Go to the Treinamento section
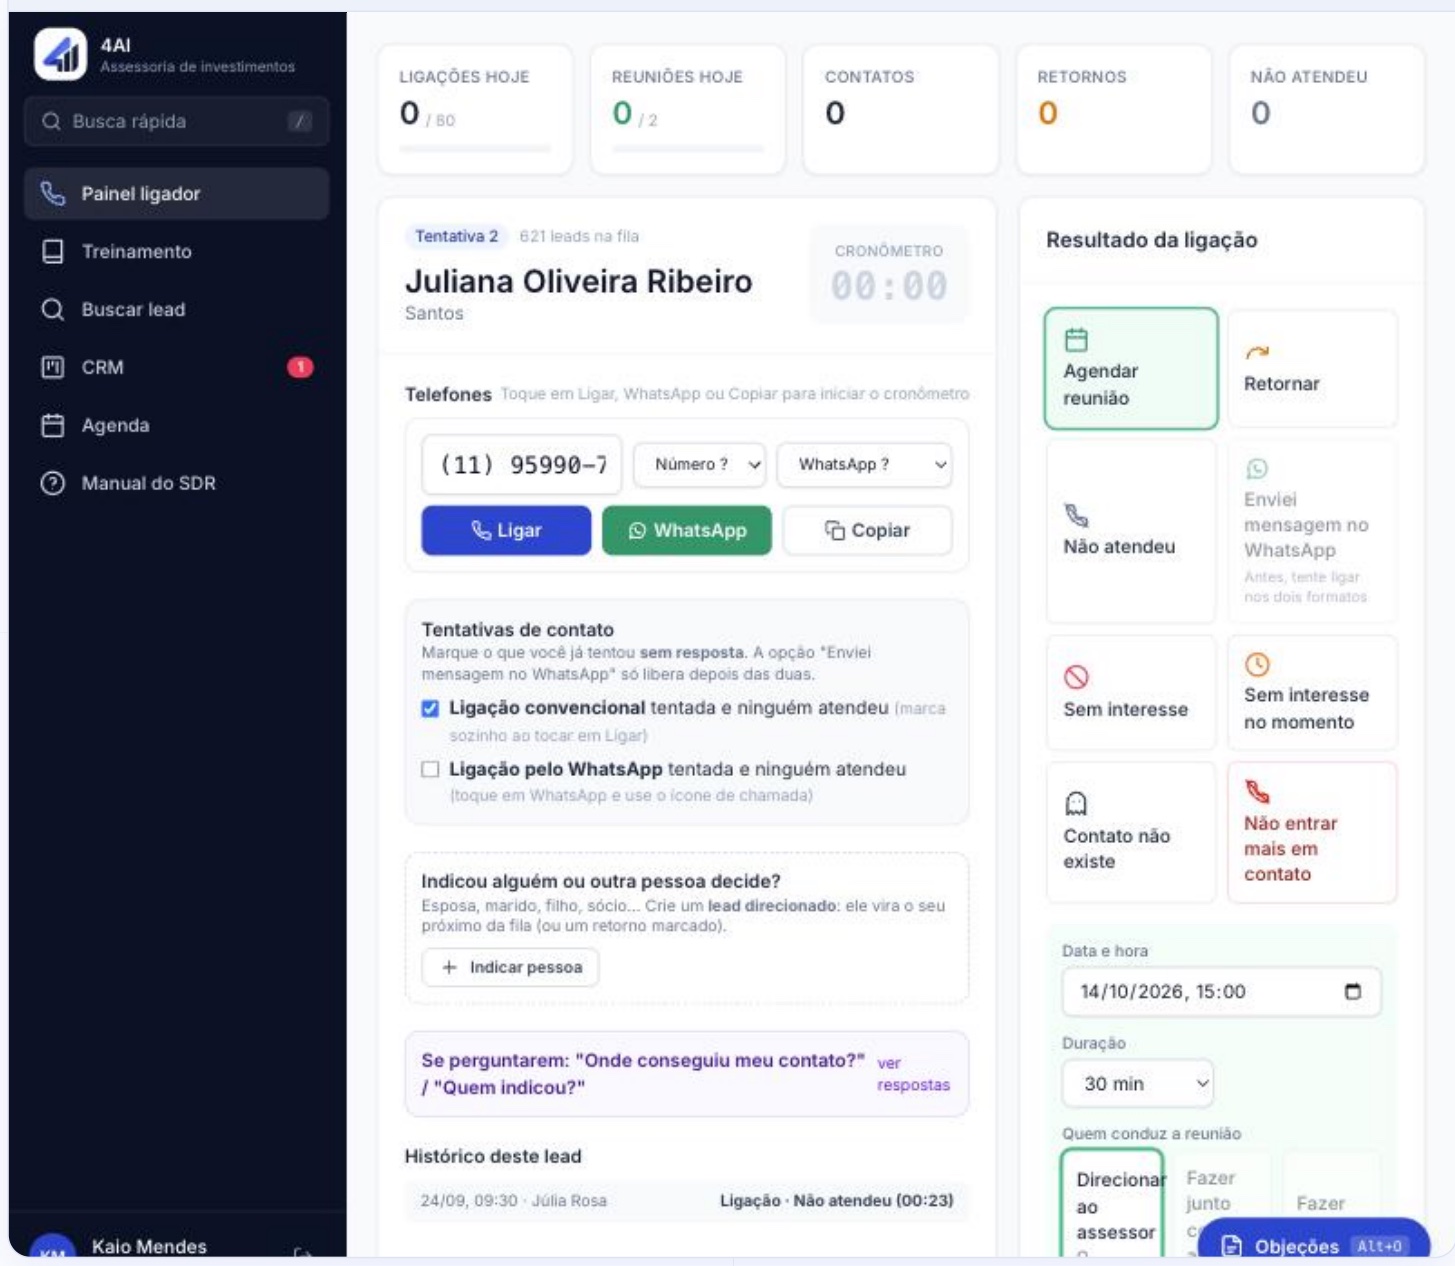Screen dimensions: 1455x1266 (x=177, y=252)
